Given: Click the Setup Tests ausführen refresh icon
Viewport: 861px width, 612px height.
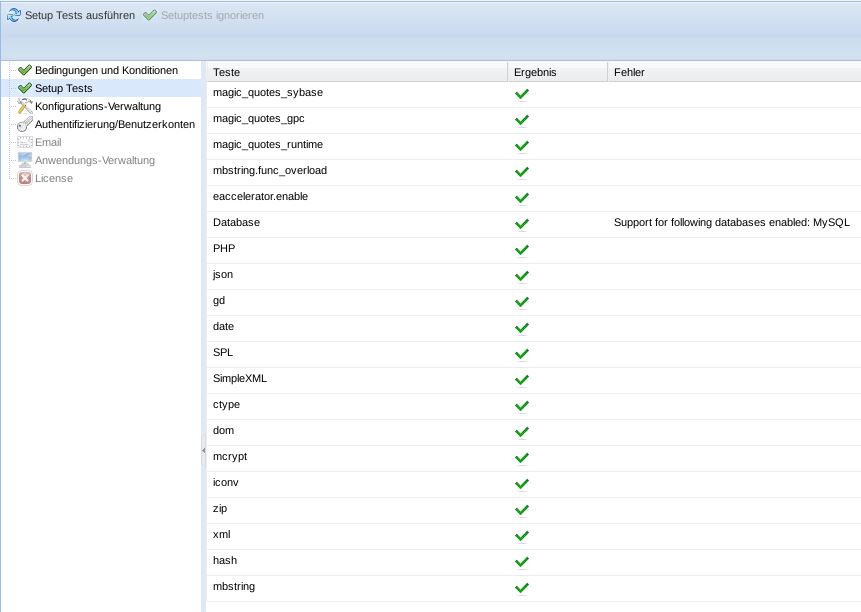Looking at the screenshot, I should [14, 15].
